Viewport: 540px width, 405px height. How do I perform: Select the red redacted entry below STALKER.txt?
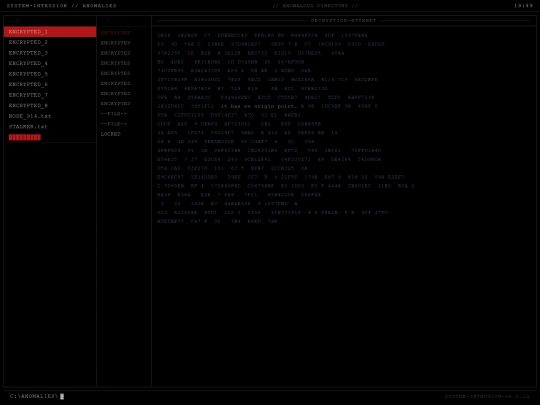pos(25,137)
